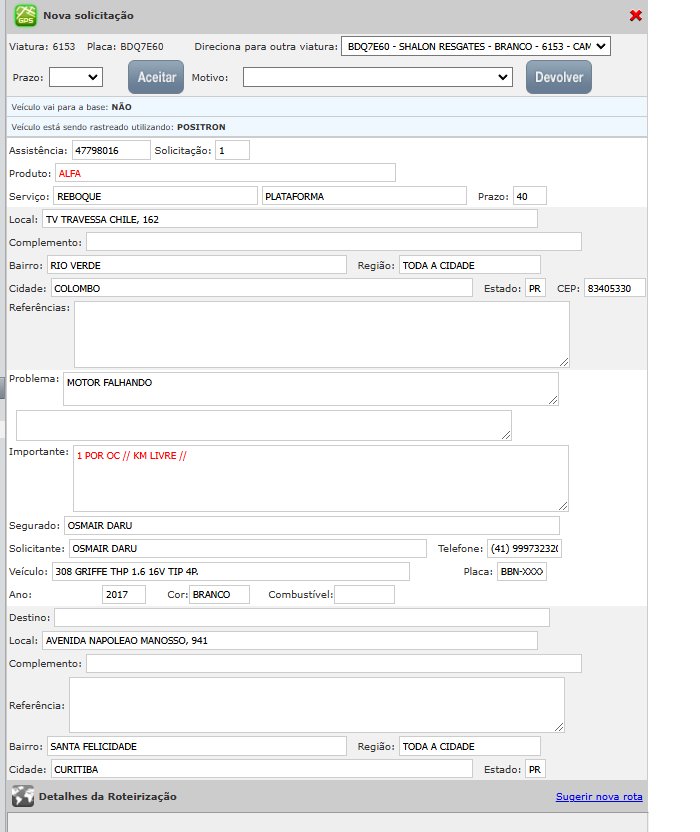Image resolution: width=700 pixels, height=832 pixels.
Task: Click the Estado field next to COLOMBO
Action: click(535, 288)
